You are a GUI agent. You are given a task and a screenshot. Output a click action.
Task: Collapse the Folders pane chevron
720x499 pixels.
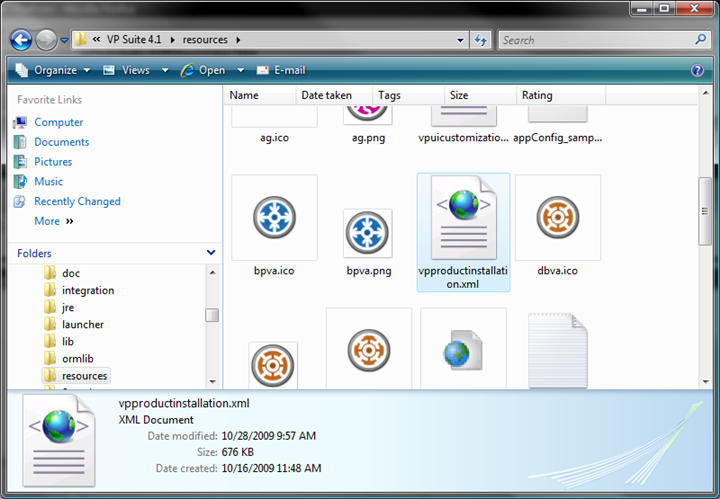211,252
